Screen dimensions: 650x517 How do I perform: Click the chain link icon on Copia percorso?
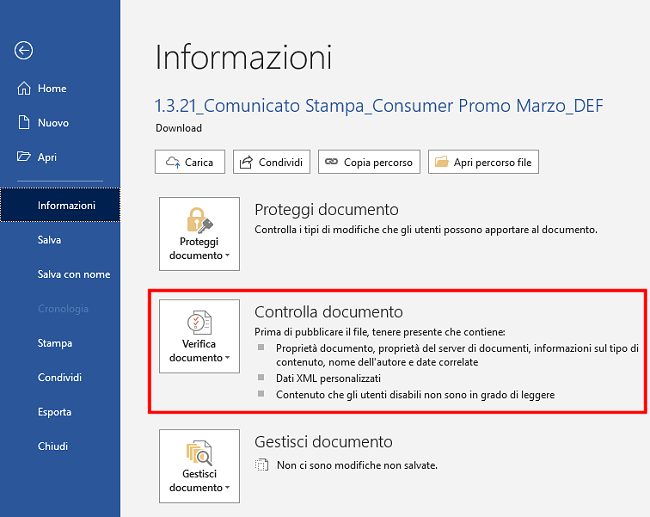click(x=331, y=161)
